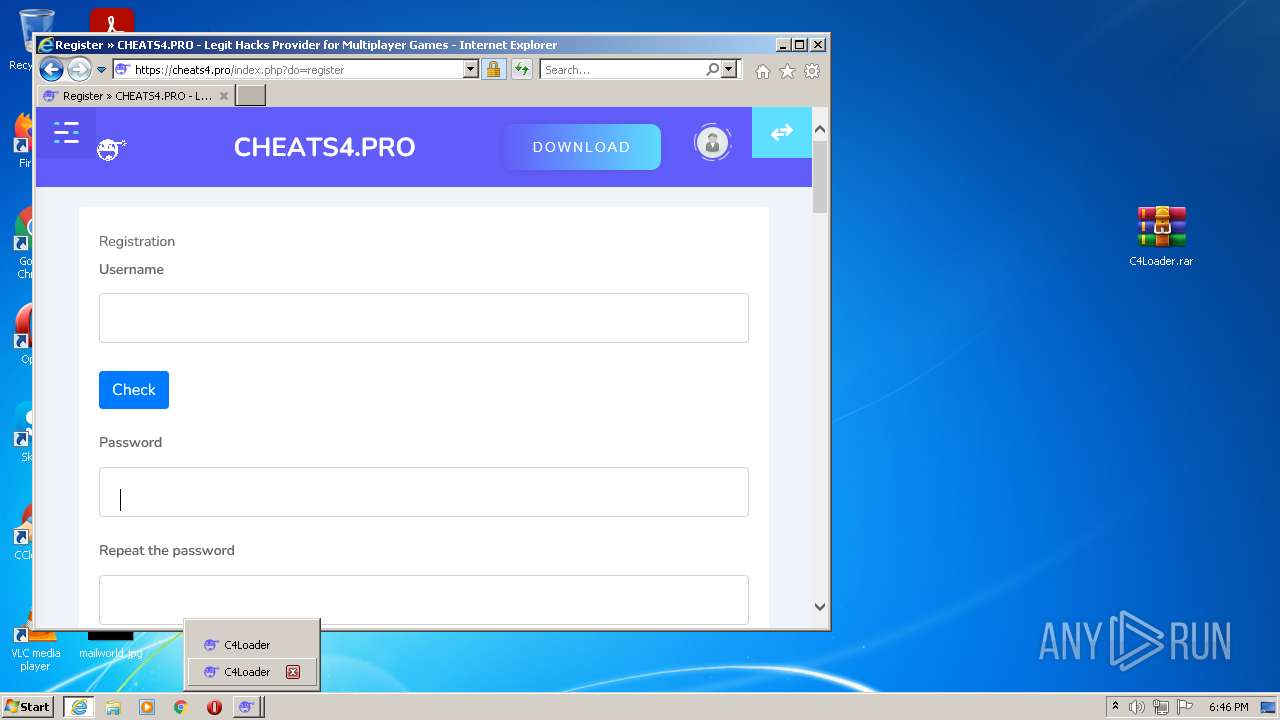This screenshot has height=720, width=1280.
Task: Click the search magnifier icon
Action: 712,69
